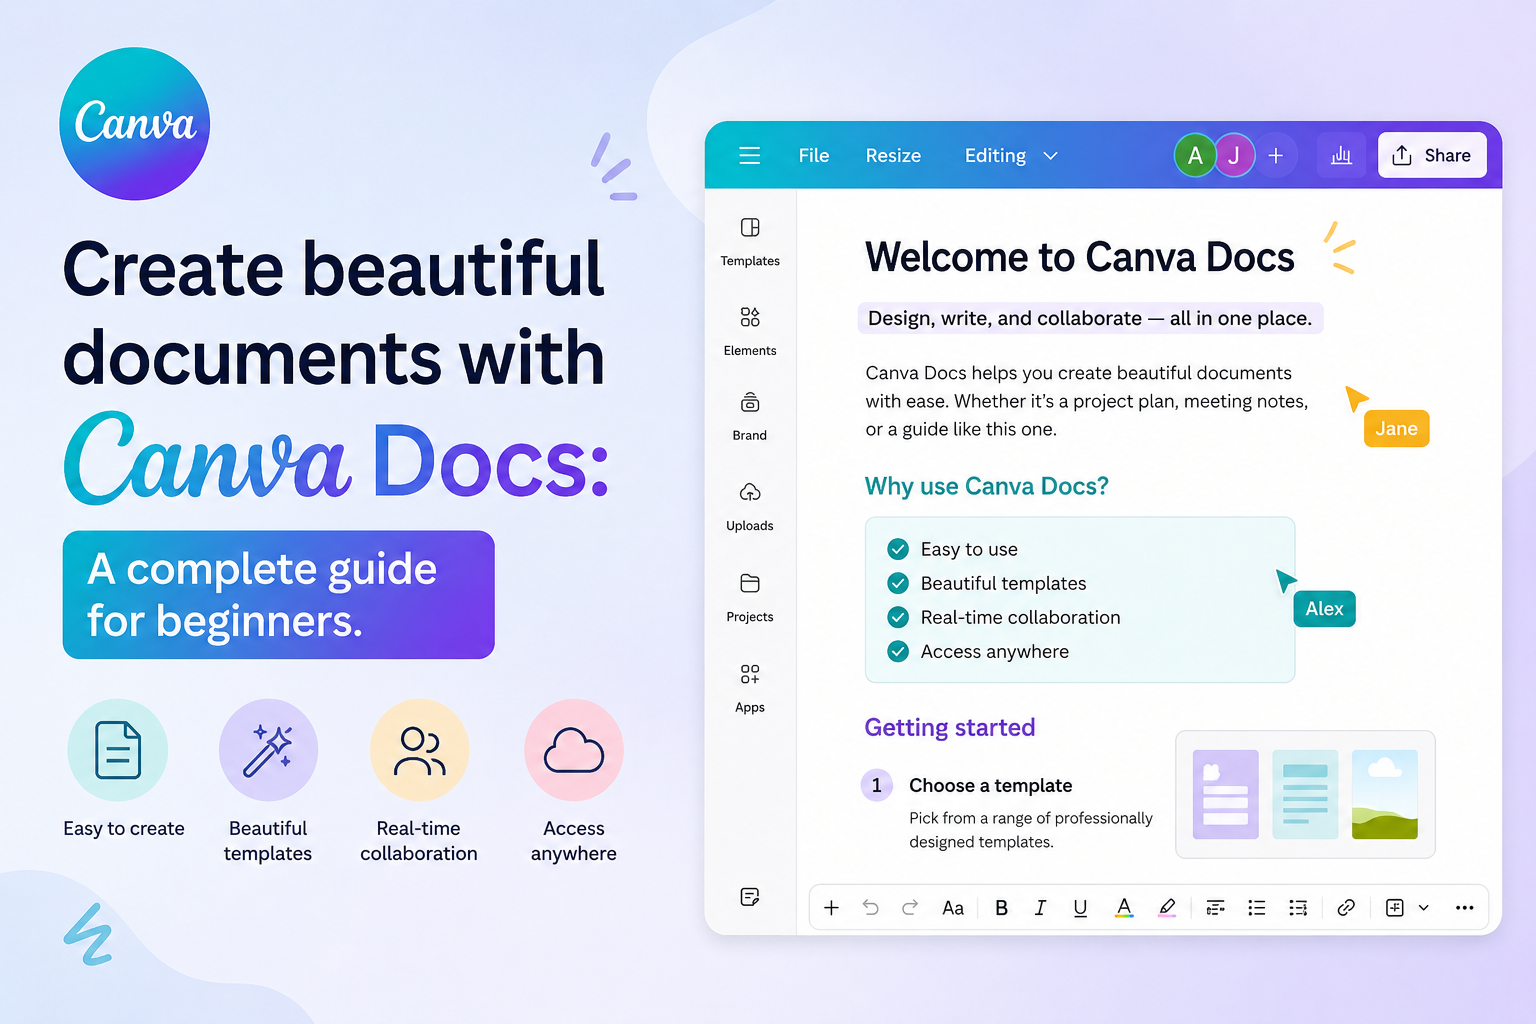Click the step number 1 badge
Viewport: 1536px width, 1024px height.
pos(877,785)
